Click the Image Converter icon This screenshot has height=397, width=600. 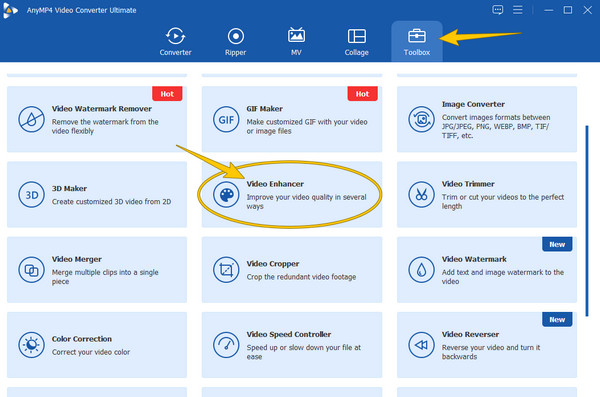(421, 119)
